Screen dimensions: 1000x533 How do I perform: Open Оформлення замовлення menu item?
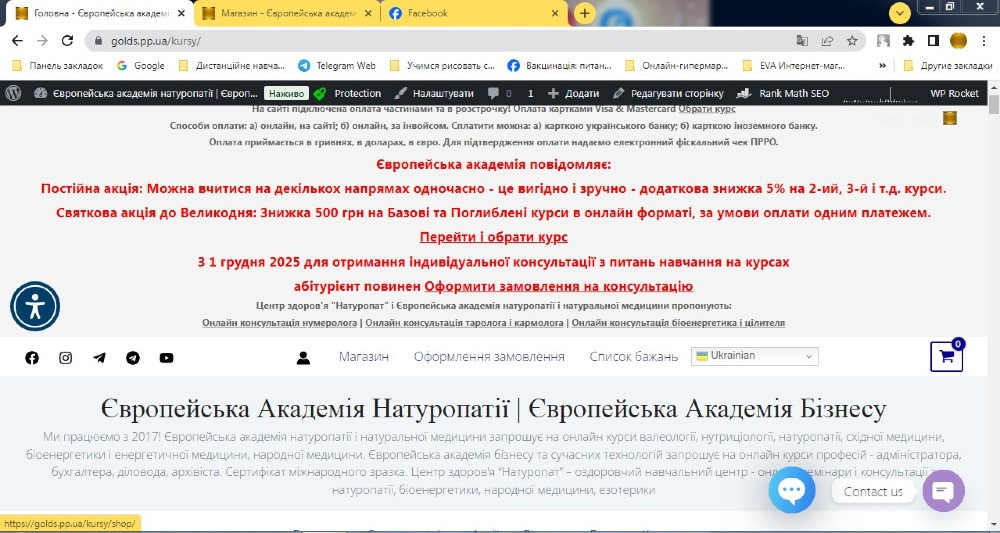[489, 357]
